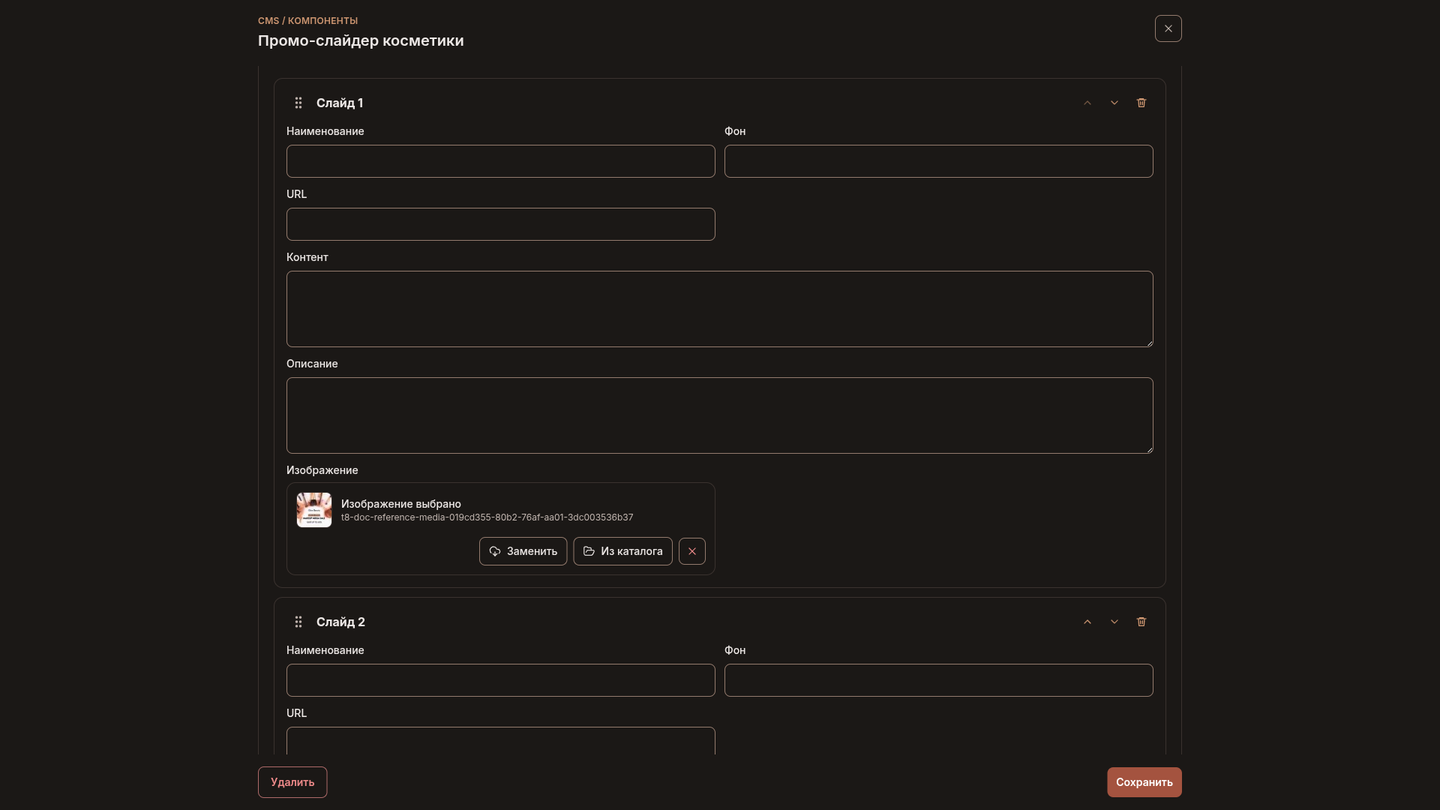Click the Промо-слайдер косметики title
Image resolution: width=1440 pixels, height=810 pixels.
(361, 41)
